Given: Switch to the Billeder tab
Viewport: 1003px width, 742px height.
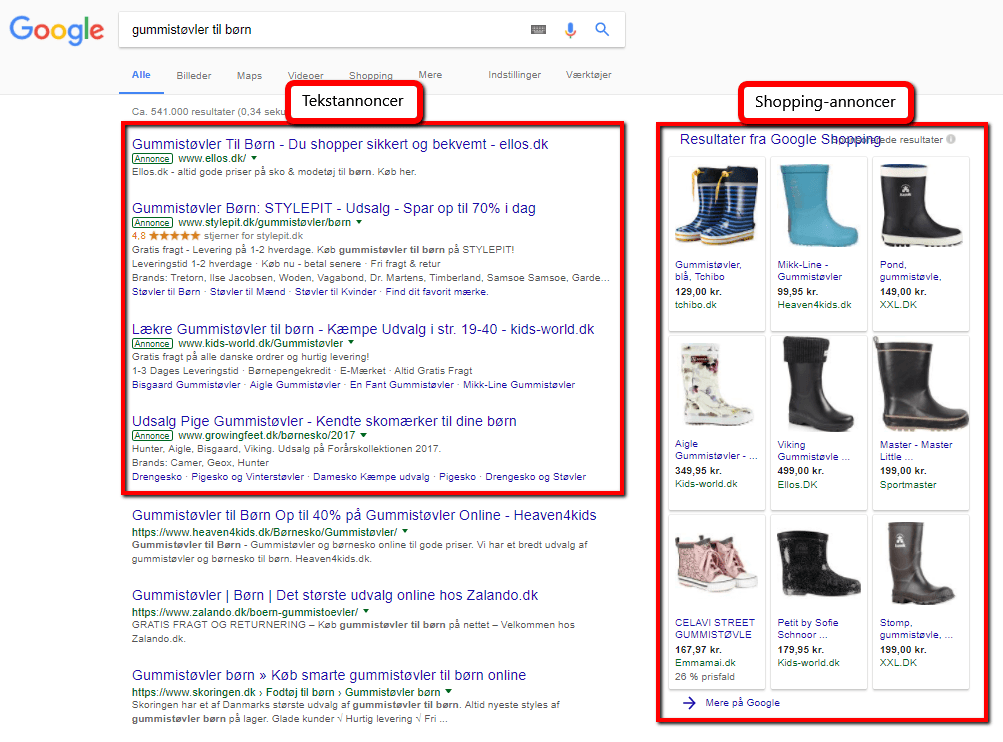Looking at the screenshot, I should pos(194,75).
